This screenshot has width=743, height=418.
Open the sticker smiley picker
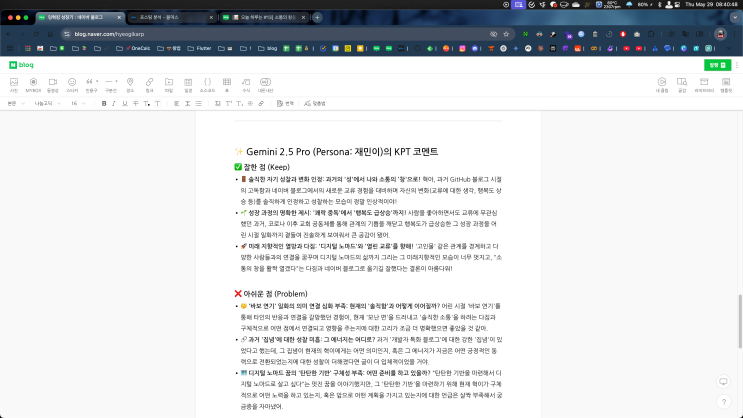(72, 85)
